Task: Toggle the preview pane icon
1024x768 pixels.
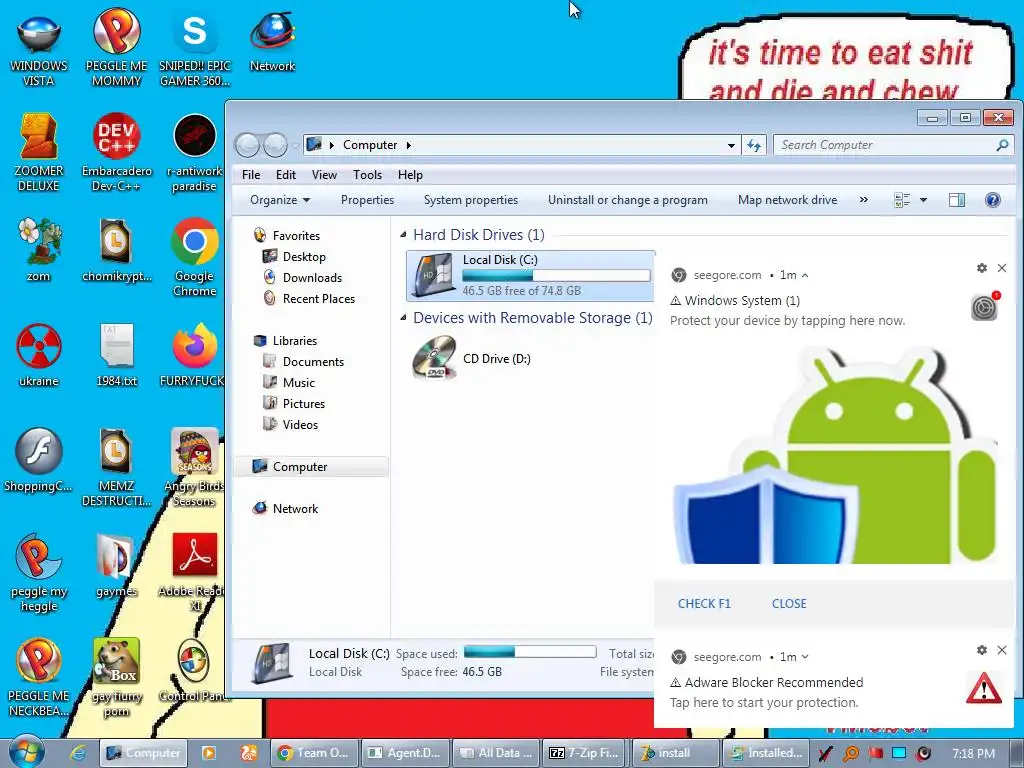Action: (x=957, y=200)
